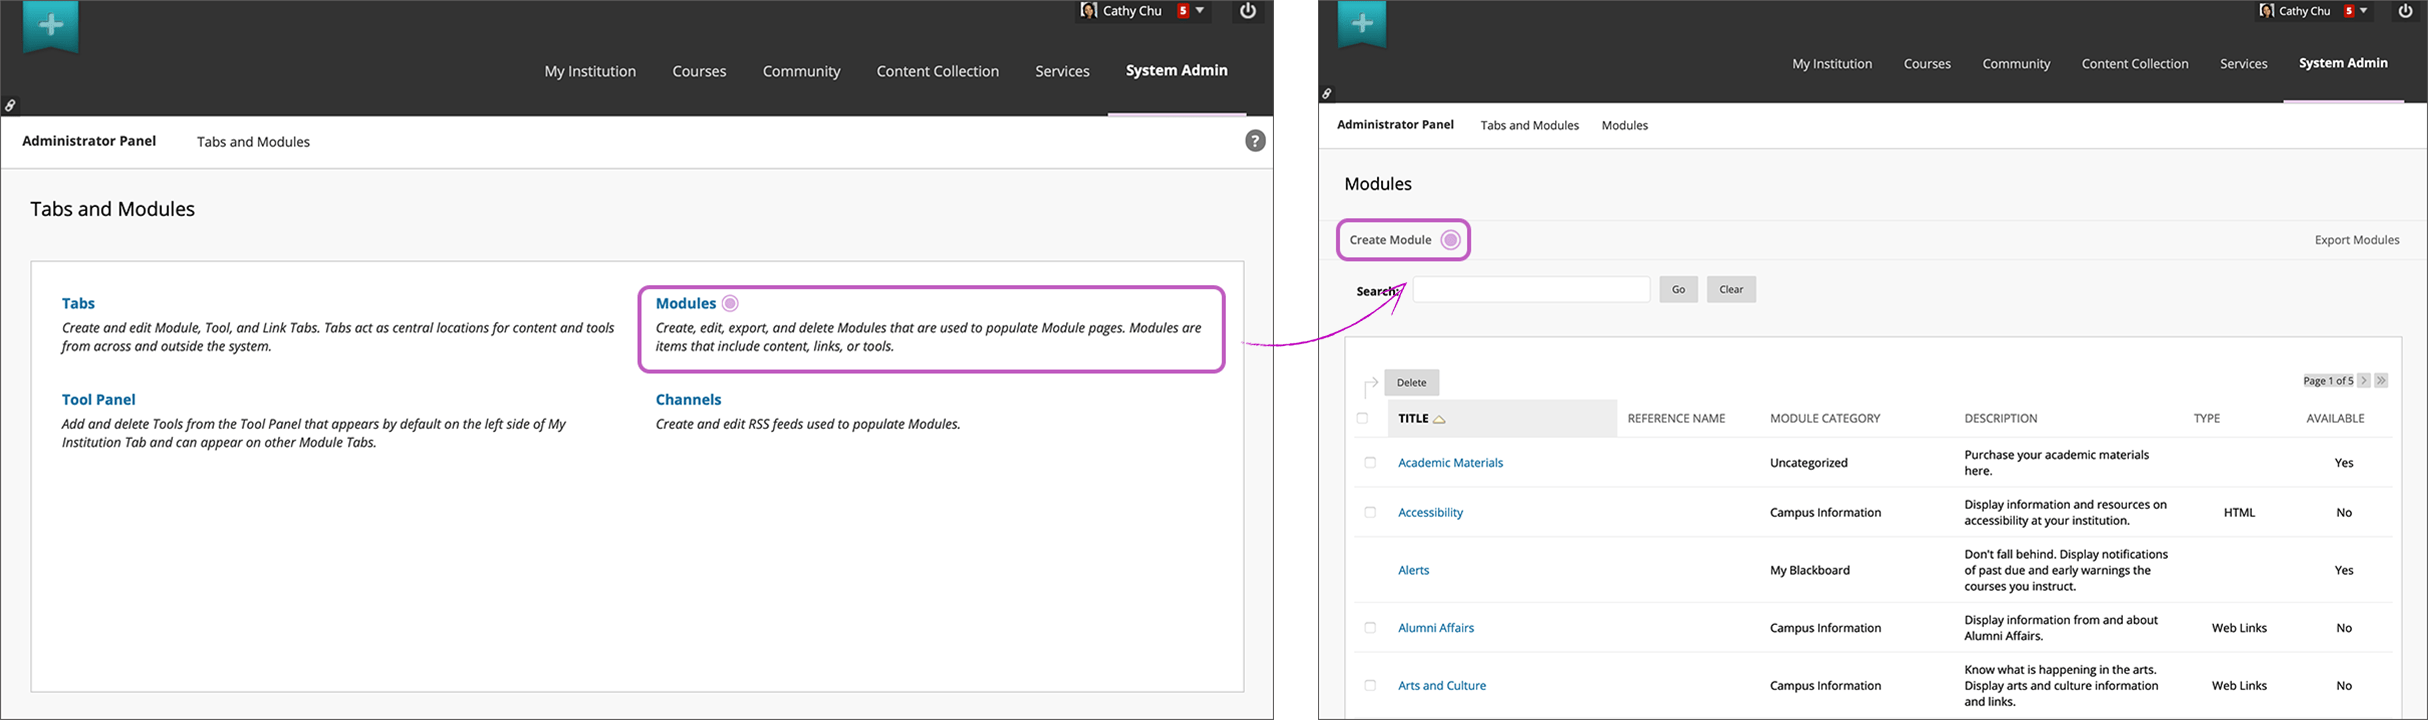2428x720 pixels.
Task: Click the power logout icon in the Modules window
Action: 2406,11
